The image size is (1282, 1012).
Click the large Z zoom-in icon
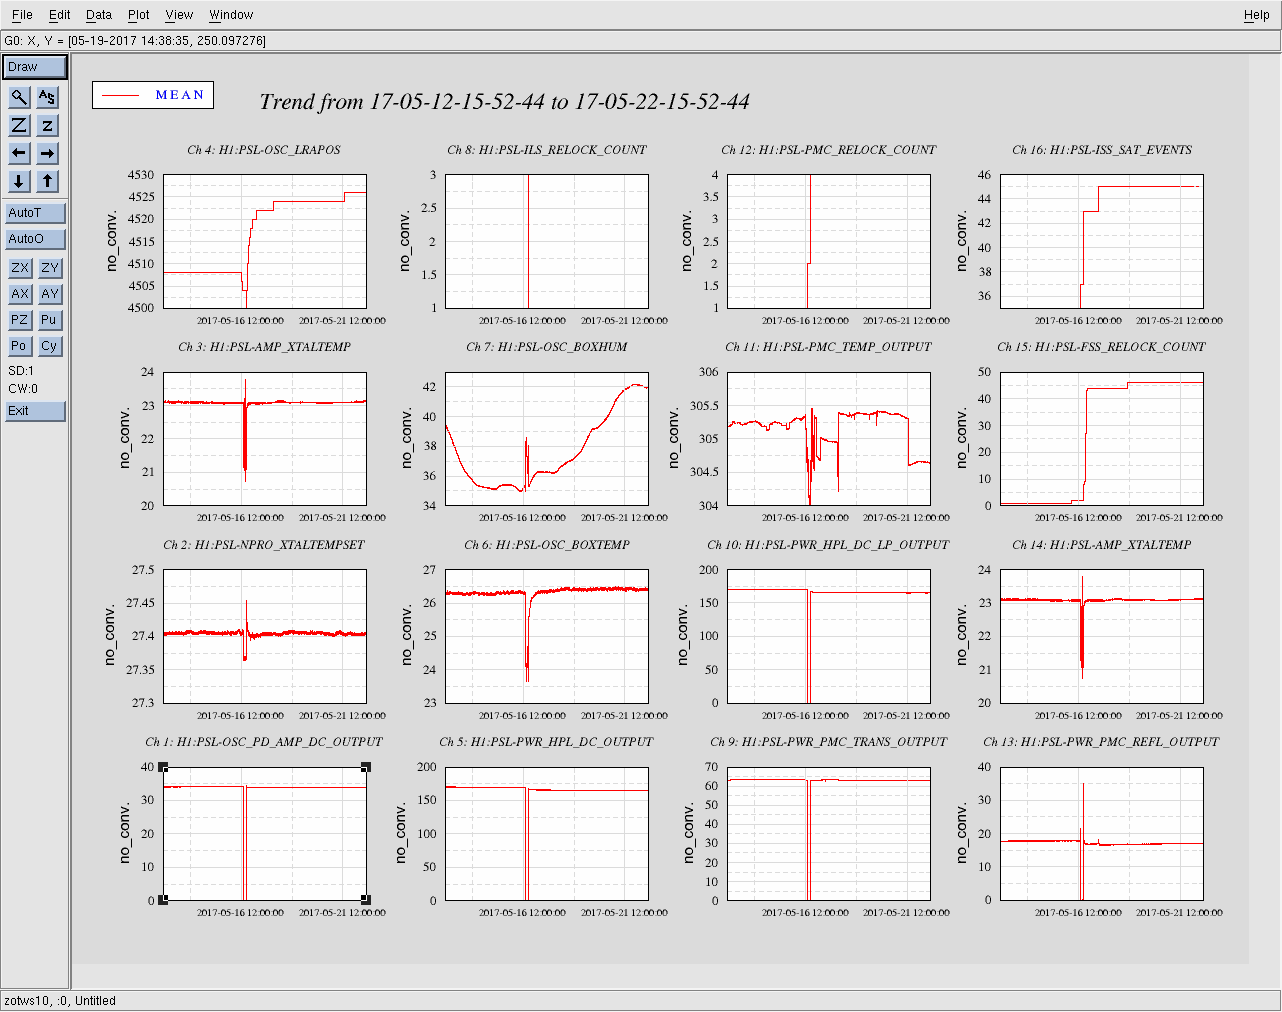[20, 125]
